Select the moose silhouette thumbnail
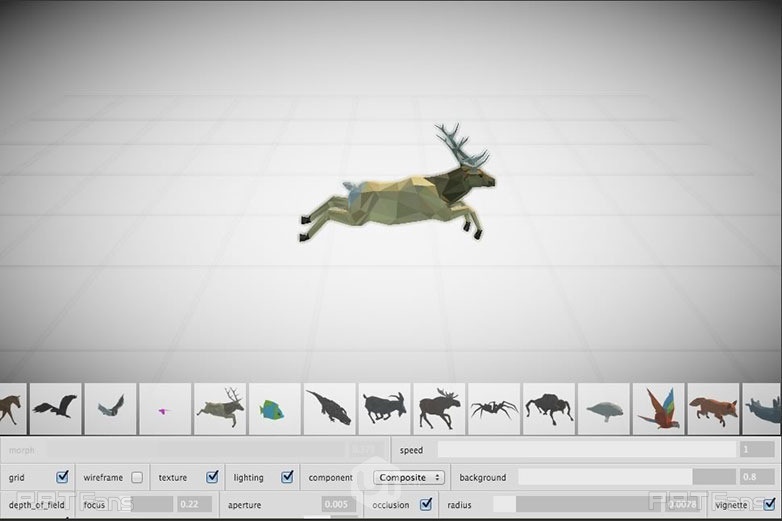 (439, 408)
